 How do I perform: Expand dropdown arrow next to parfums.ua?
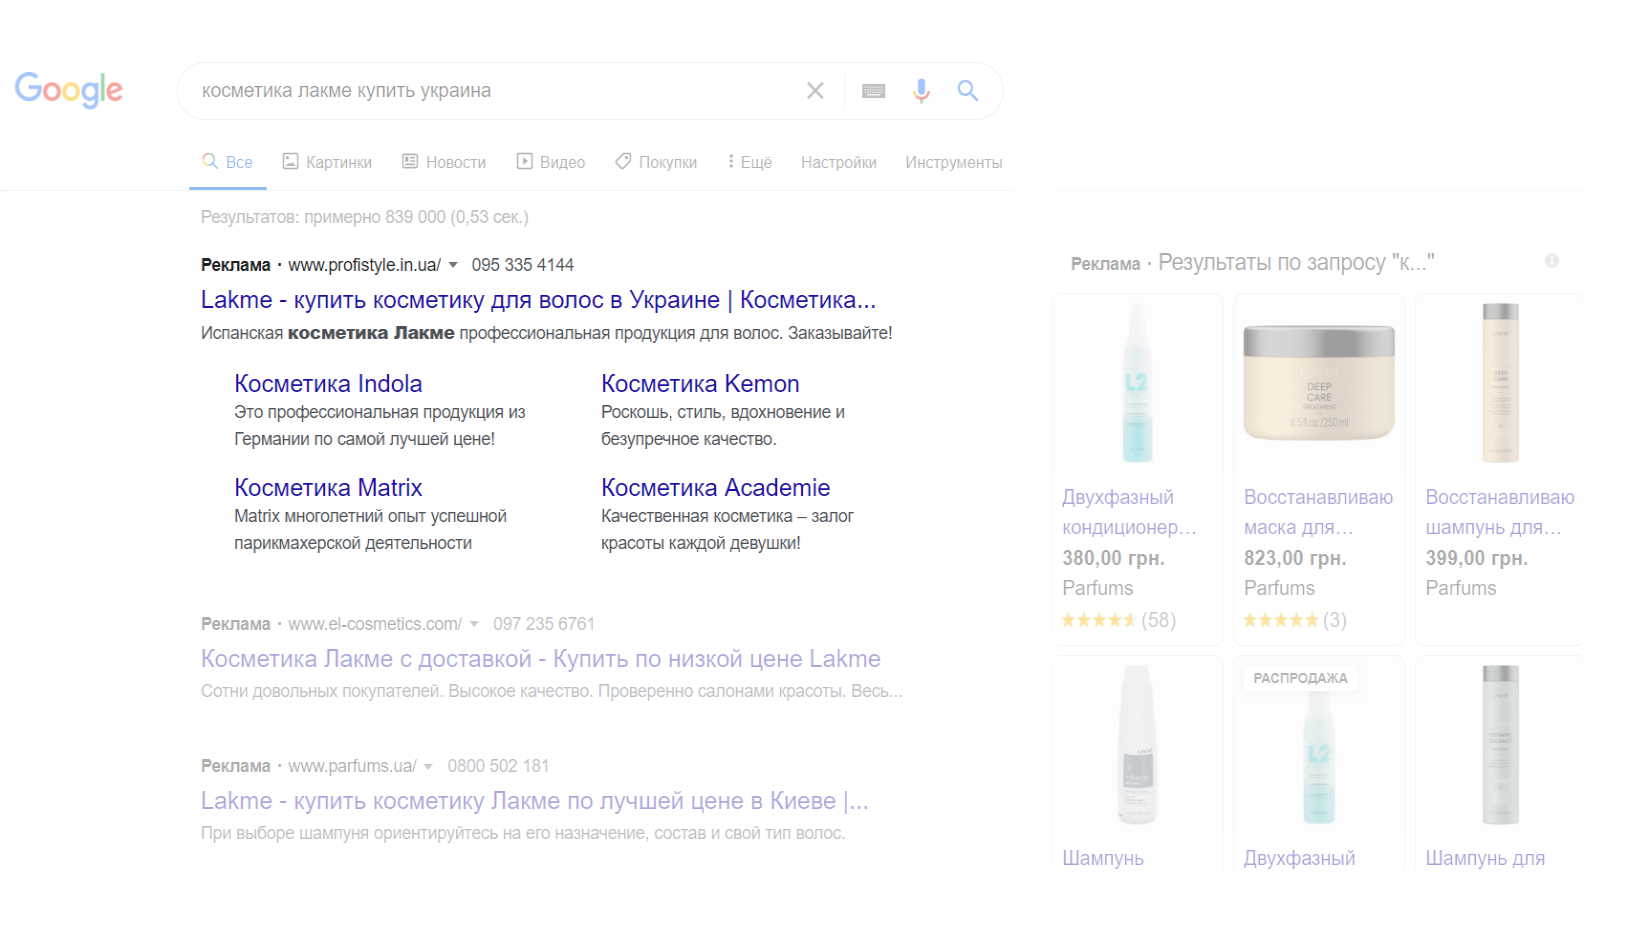click(x=428, y=766)
